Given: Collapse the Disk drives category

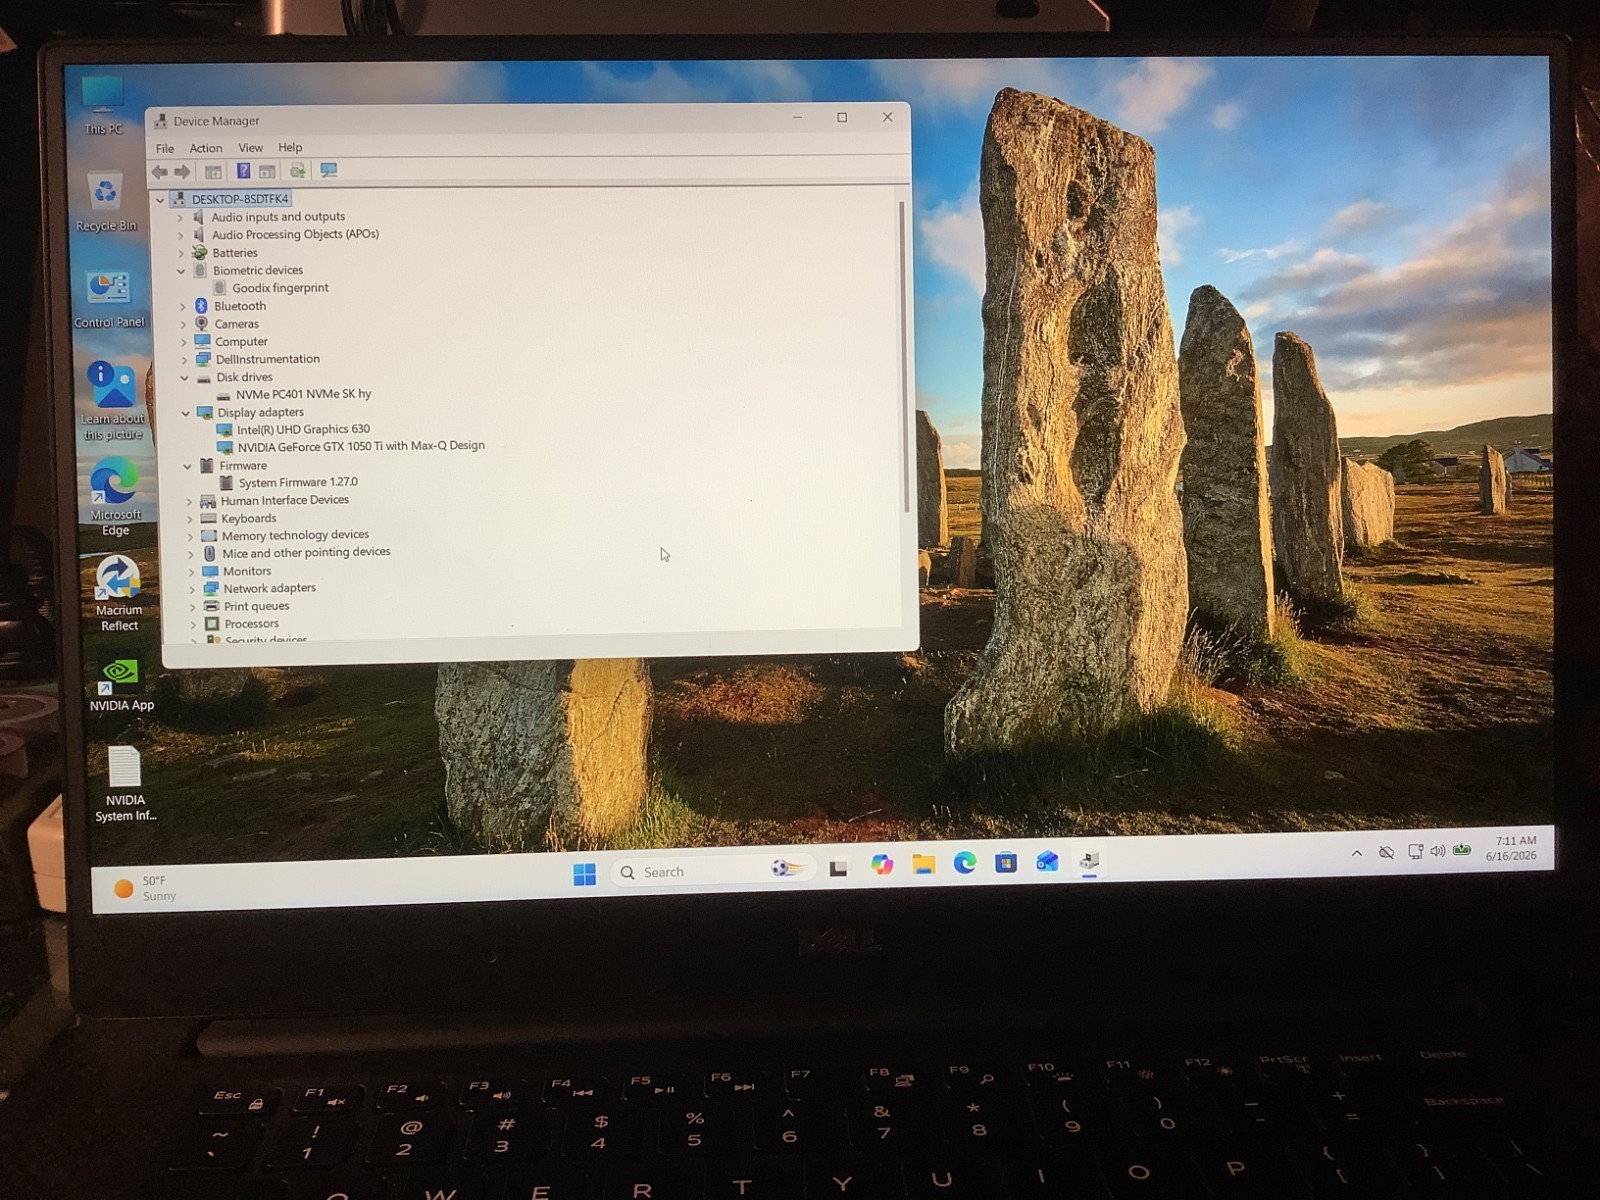Looking at the screenshot, I should [x=185, y=378].
